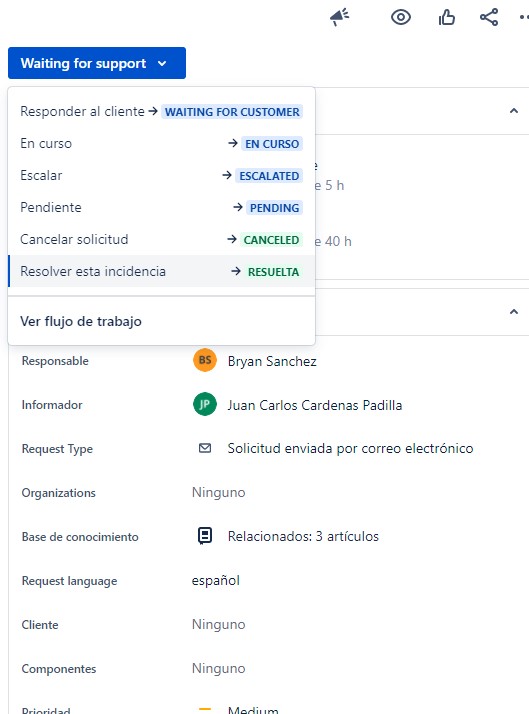Click the thumbs-up vote icon
Screen dimensions: 529x714
[447, 17]
